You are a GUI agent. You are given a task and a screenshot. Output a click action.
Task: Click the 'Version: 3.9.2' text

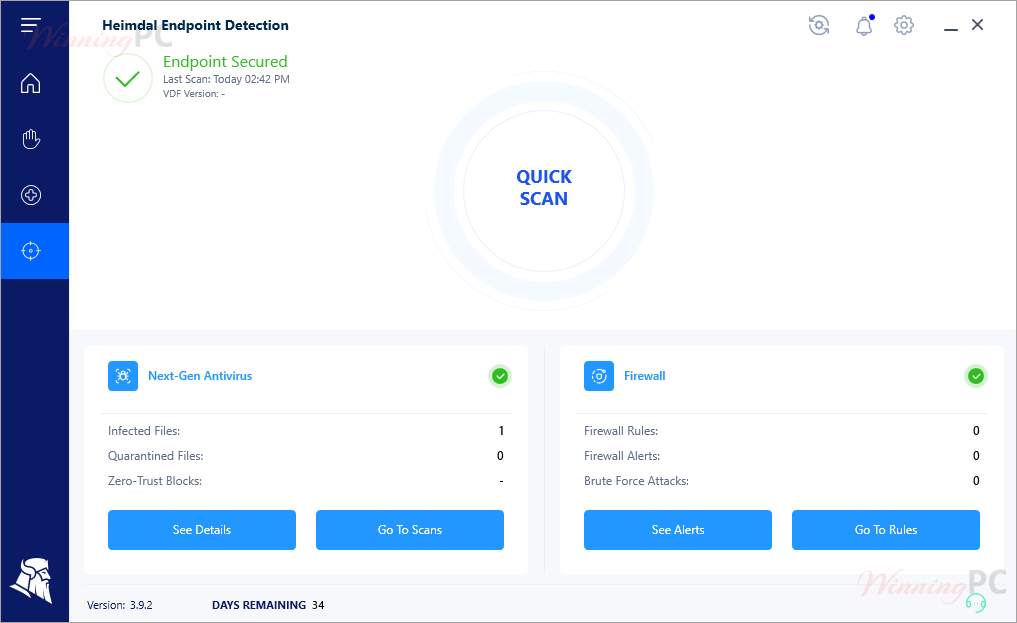(120, 605)
